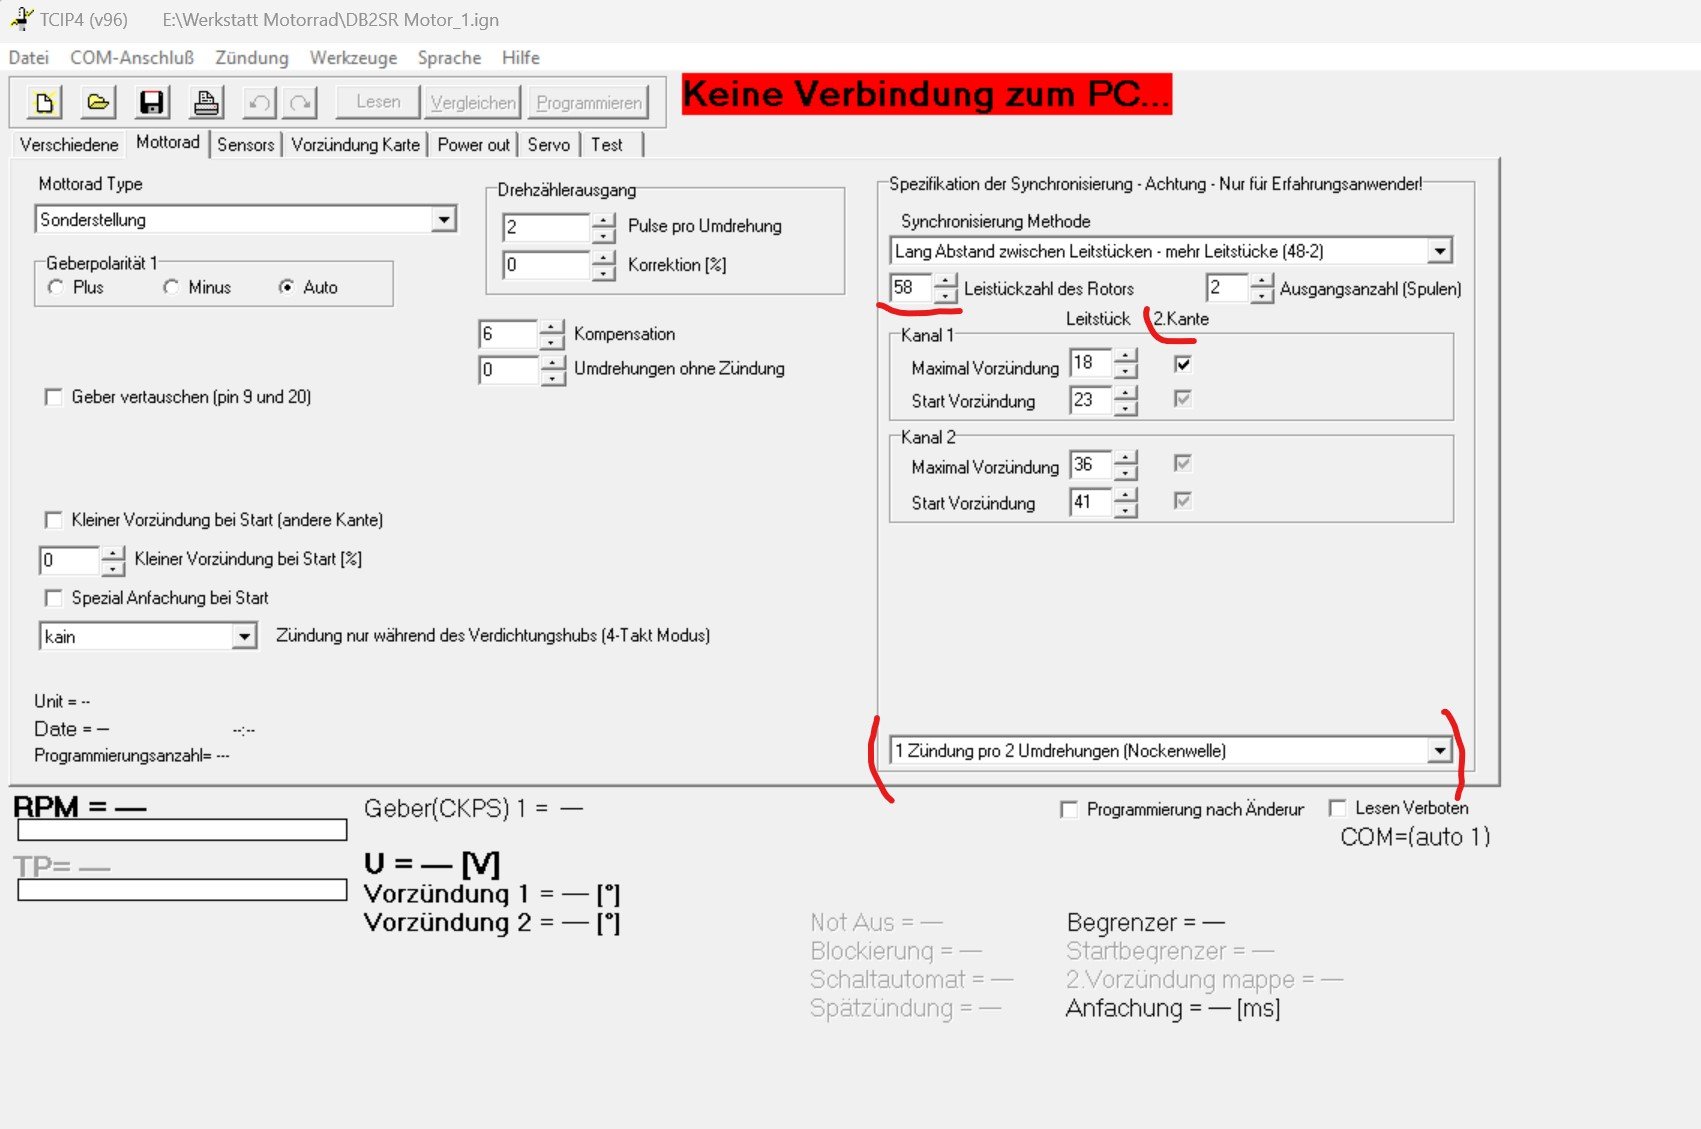Select Auto Geberpolarität radio button
This screenshot has width=1701, height=1129.
tap(287, 287)
